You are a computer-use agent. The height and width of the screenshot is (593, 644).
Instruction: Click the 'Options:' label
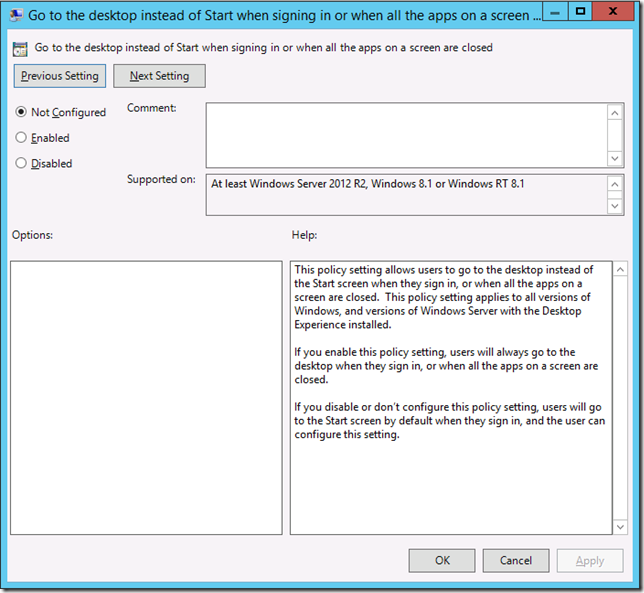click(32, 235)
